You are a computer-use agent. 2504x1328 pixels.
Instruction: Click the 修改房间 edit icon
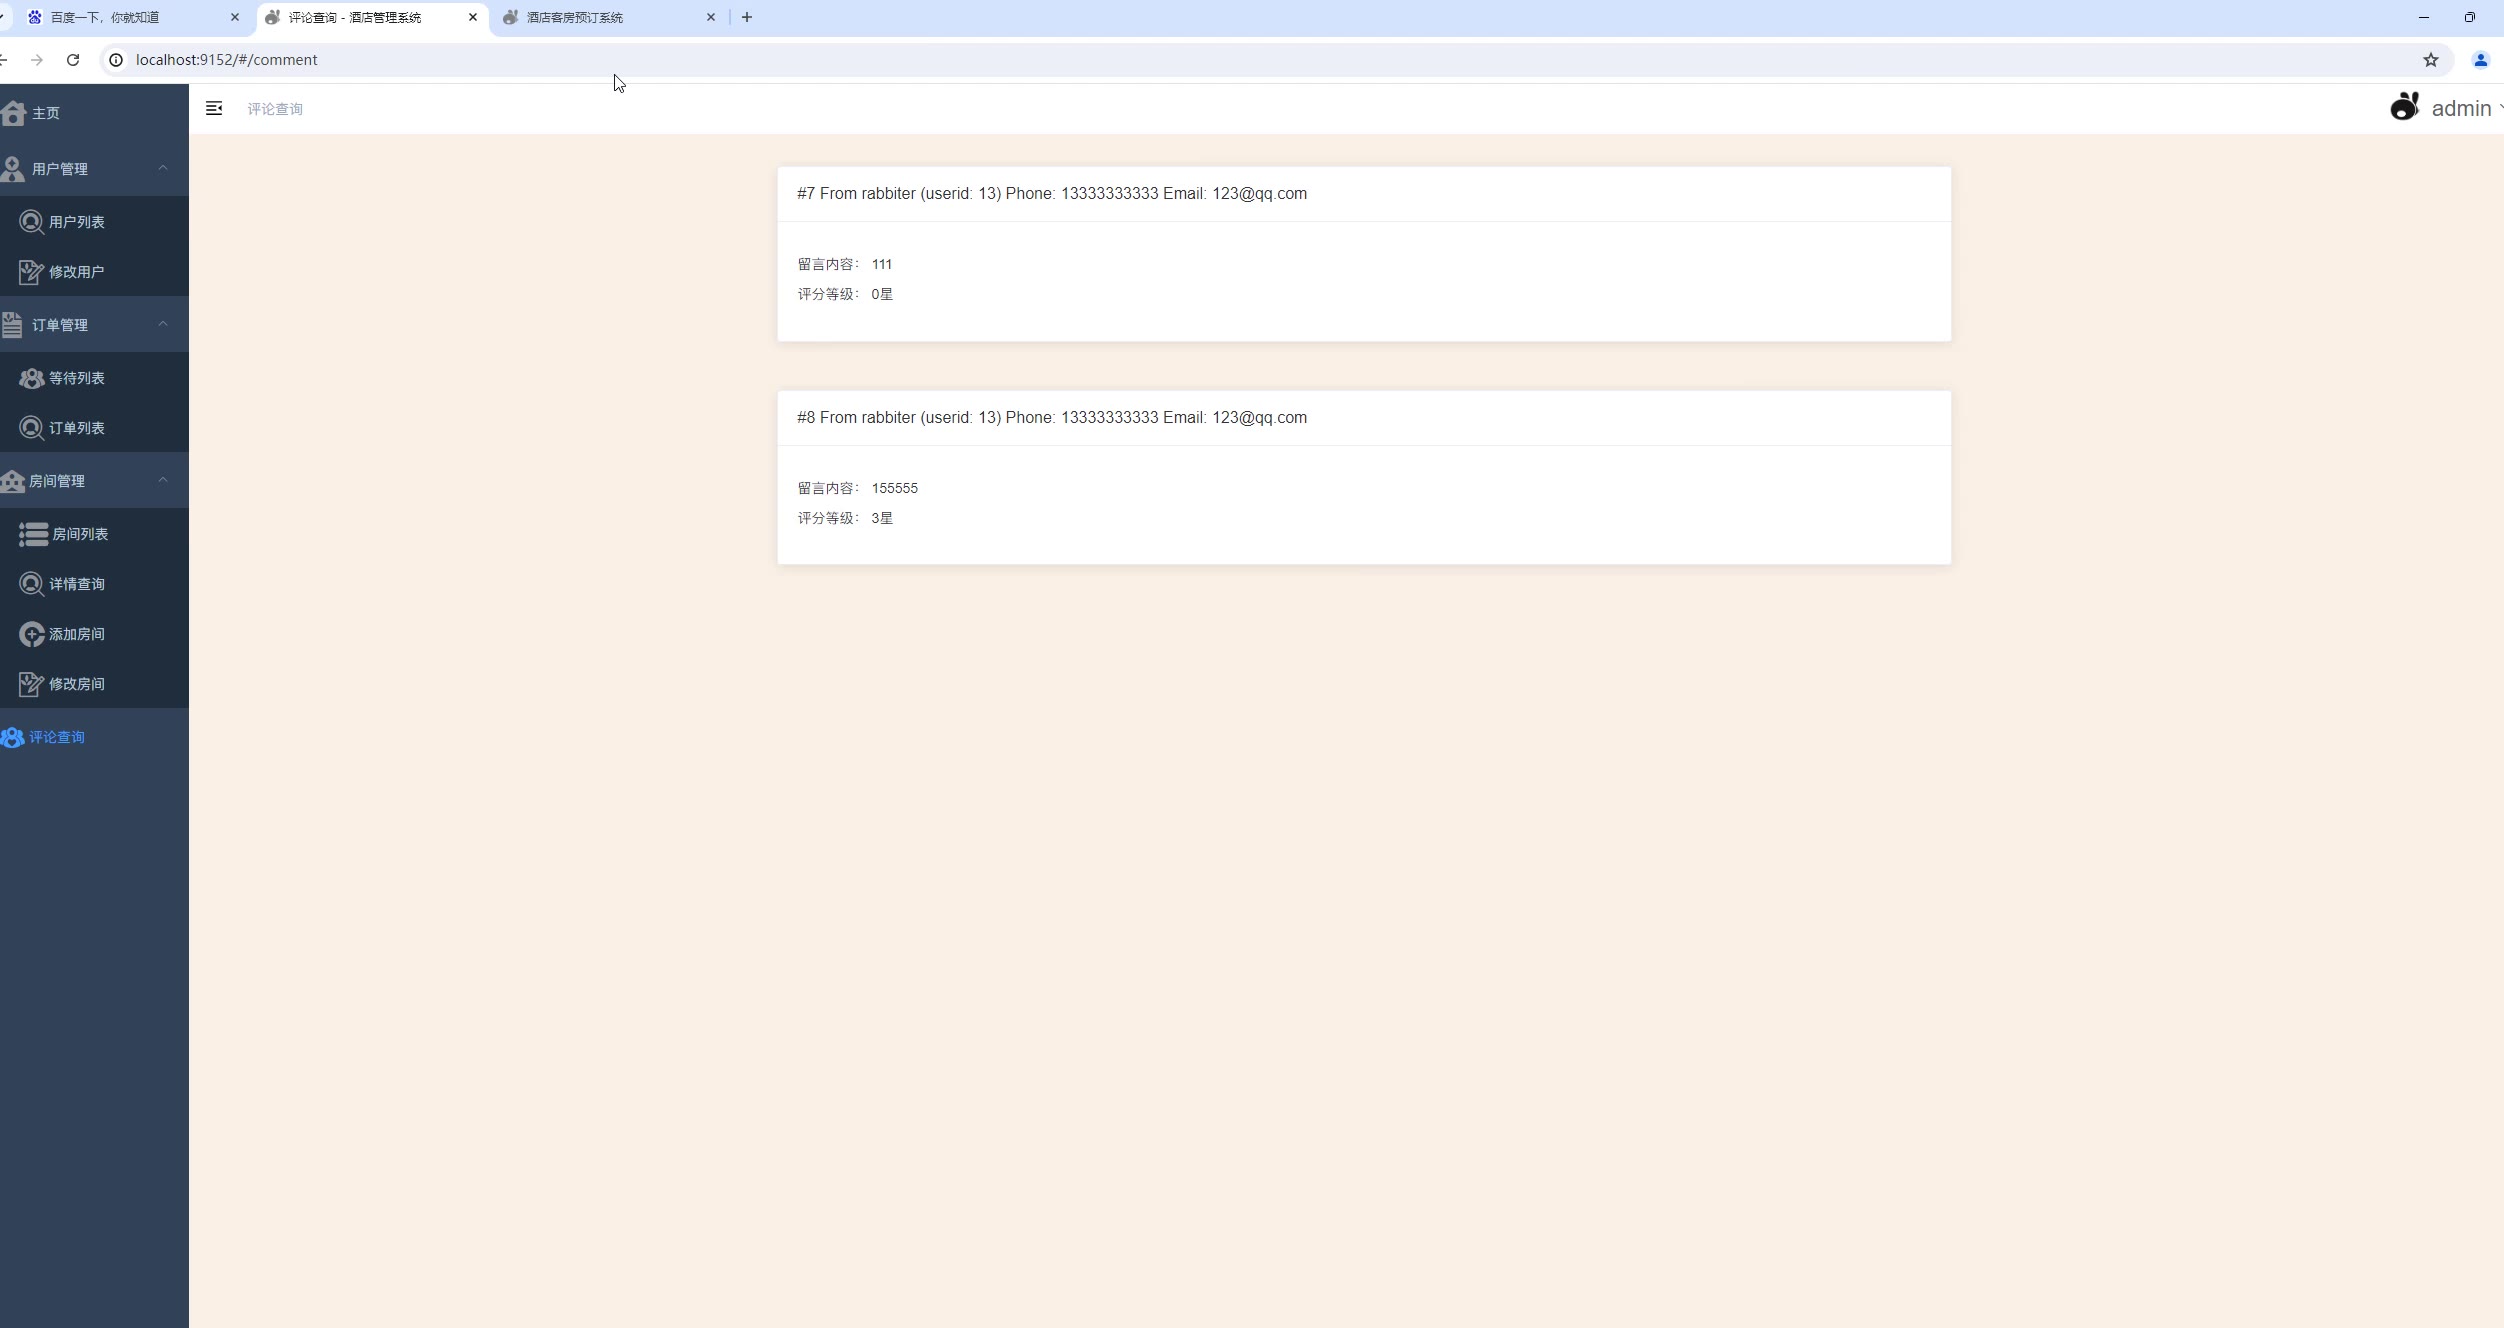[x=31, y=684]
